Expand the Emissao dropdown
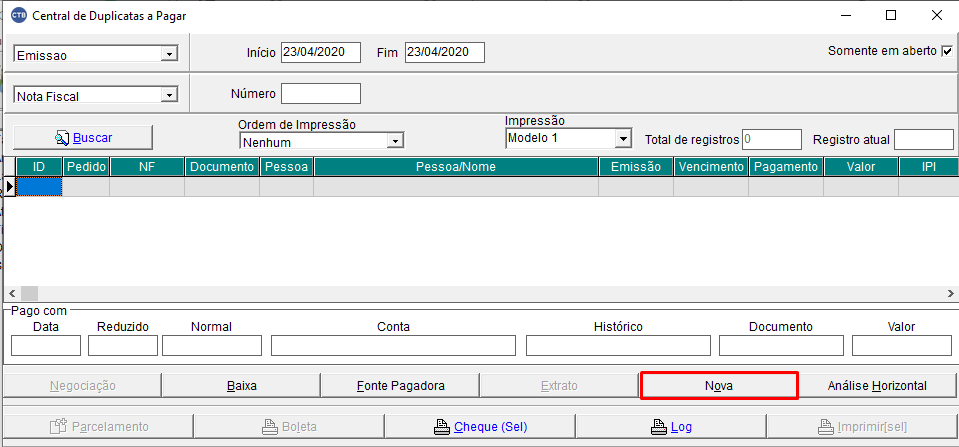Image resolution: width=959 pixels, height=447 pixels. point(168,54)
